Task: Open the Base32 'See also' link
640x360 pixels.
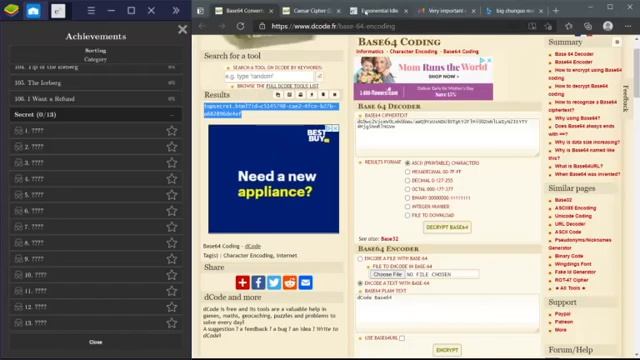Action: click(x=389, y=239)
